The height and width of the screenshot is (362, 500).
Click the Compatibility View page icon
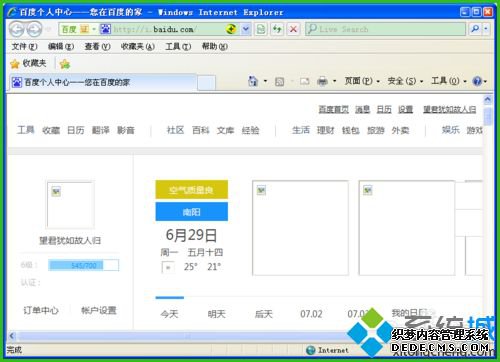[261, 29]
